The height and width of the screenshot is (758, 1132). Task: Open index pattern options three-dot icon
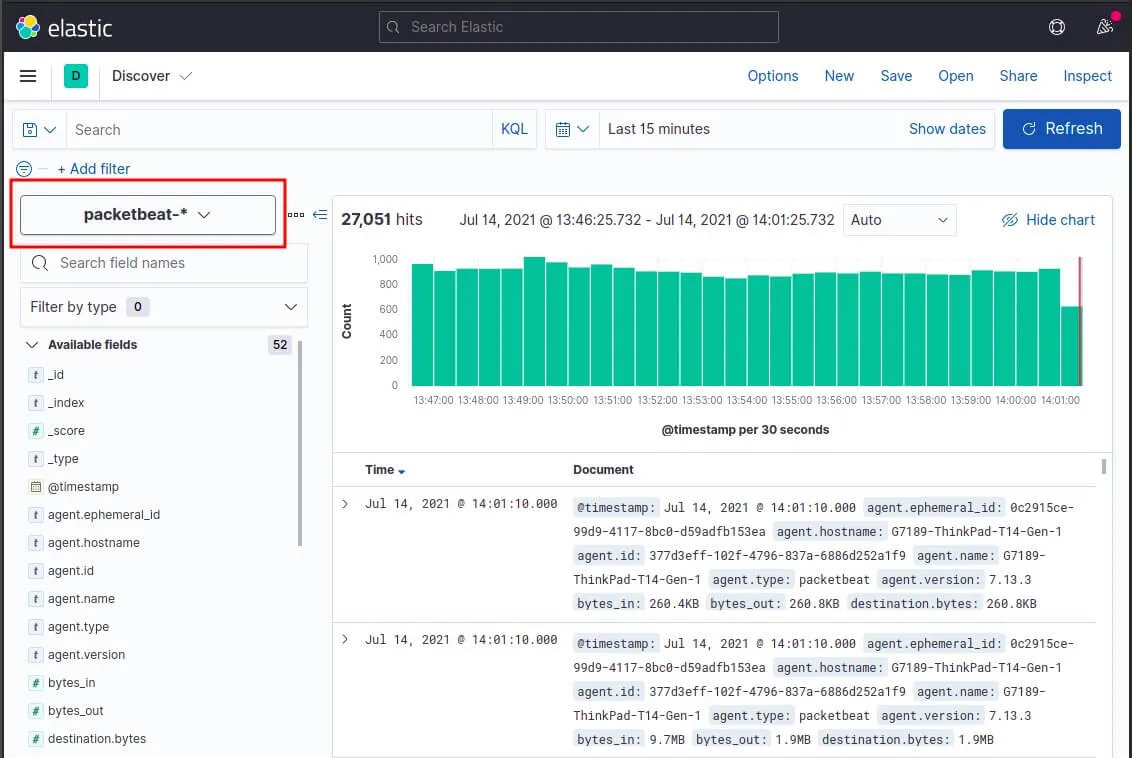(x=296, y=214)
